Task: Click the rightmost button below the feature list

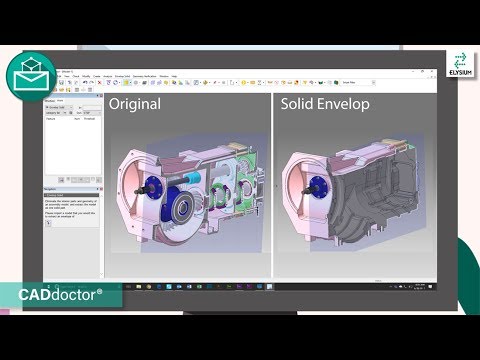Action: 99,180
